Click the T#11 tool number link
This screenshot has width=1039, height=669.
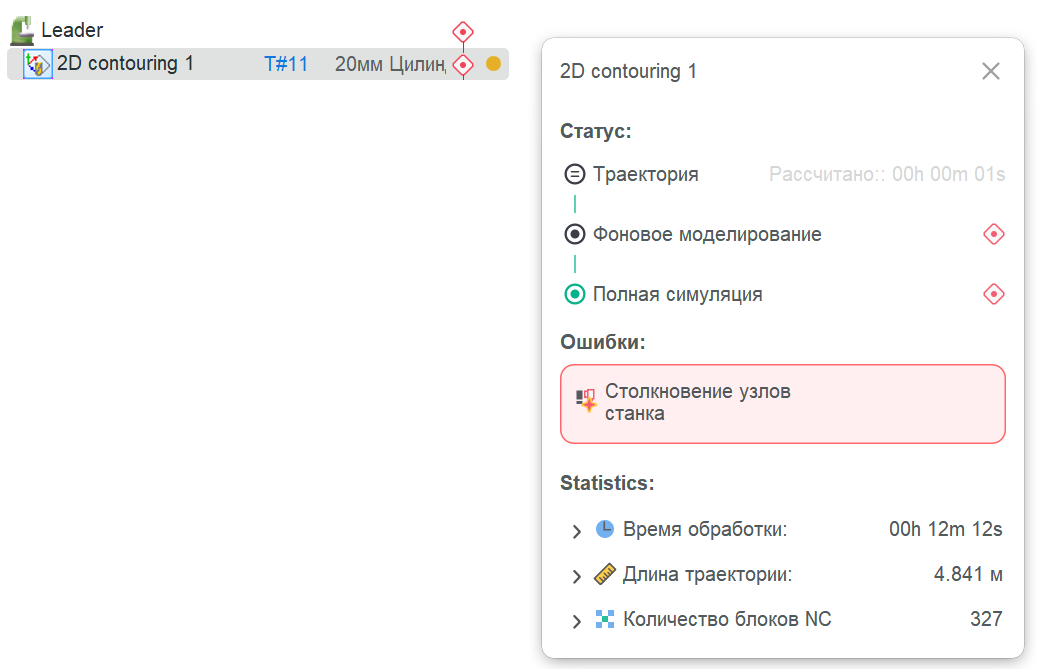point(286,65)
